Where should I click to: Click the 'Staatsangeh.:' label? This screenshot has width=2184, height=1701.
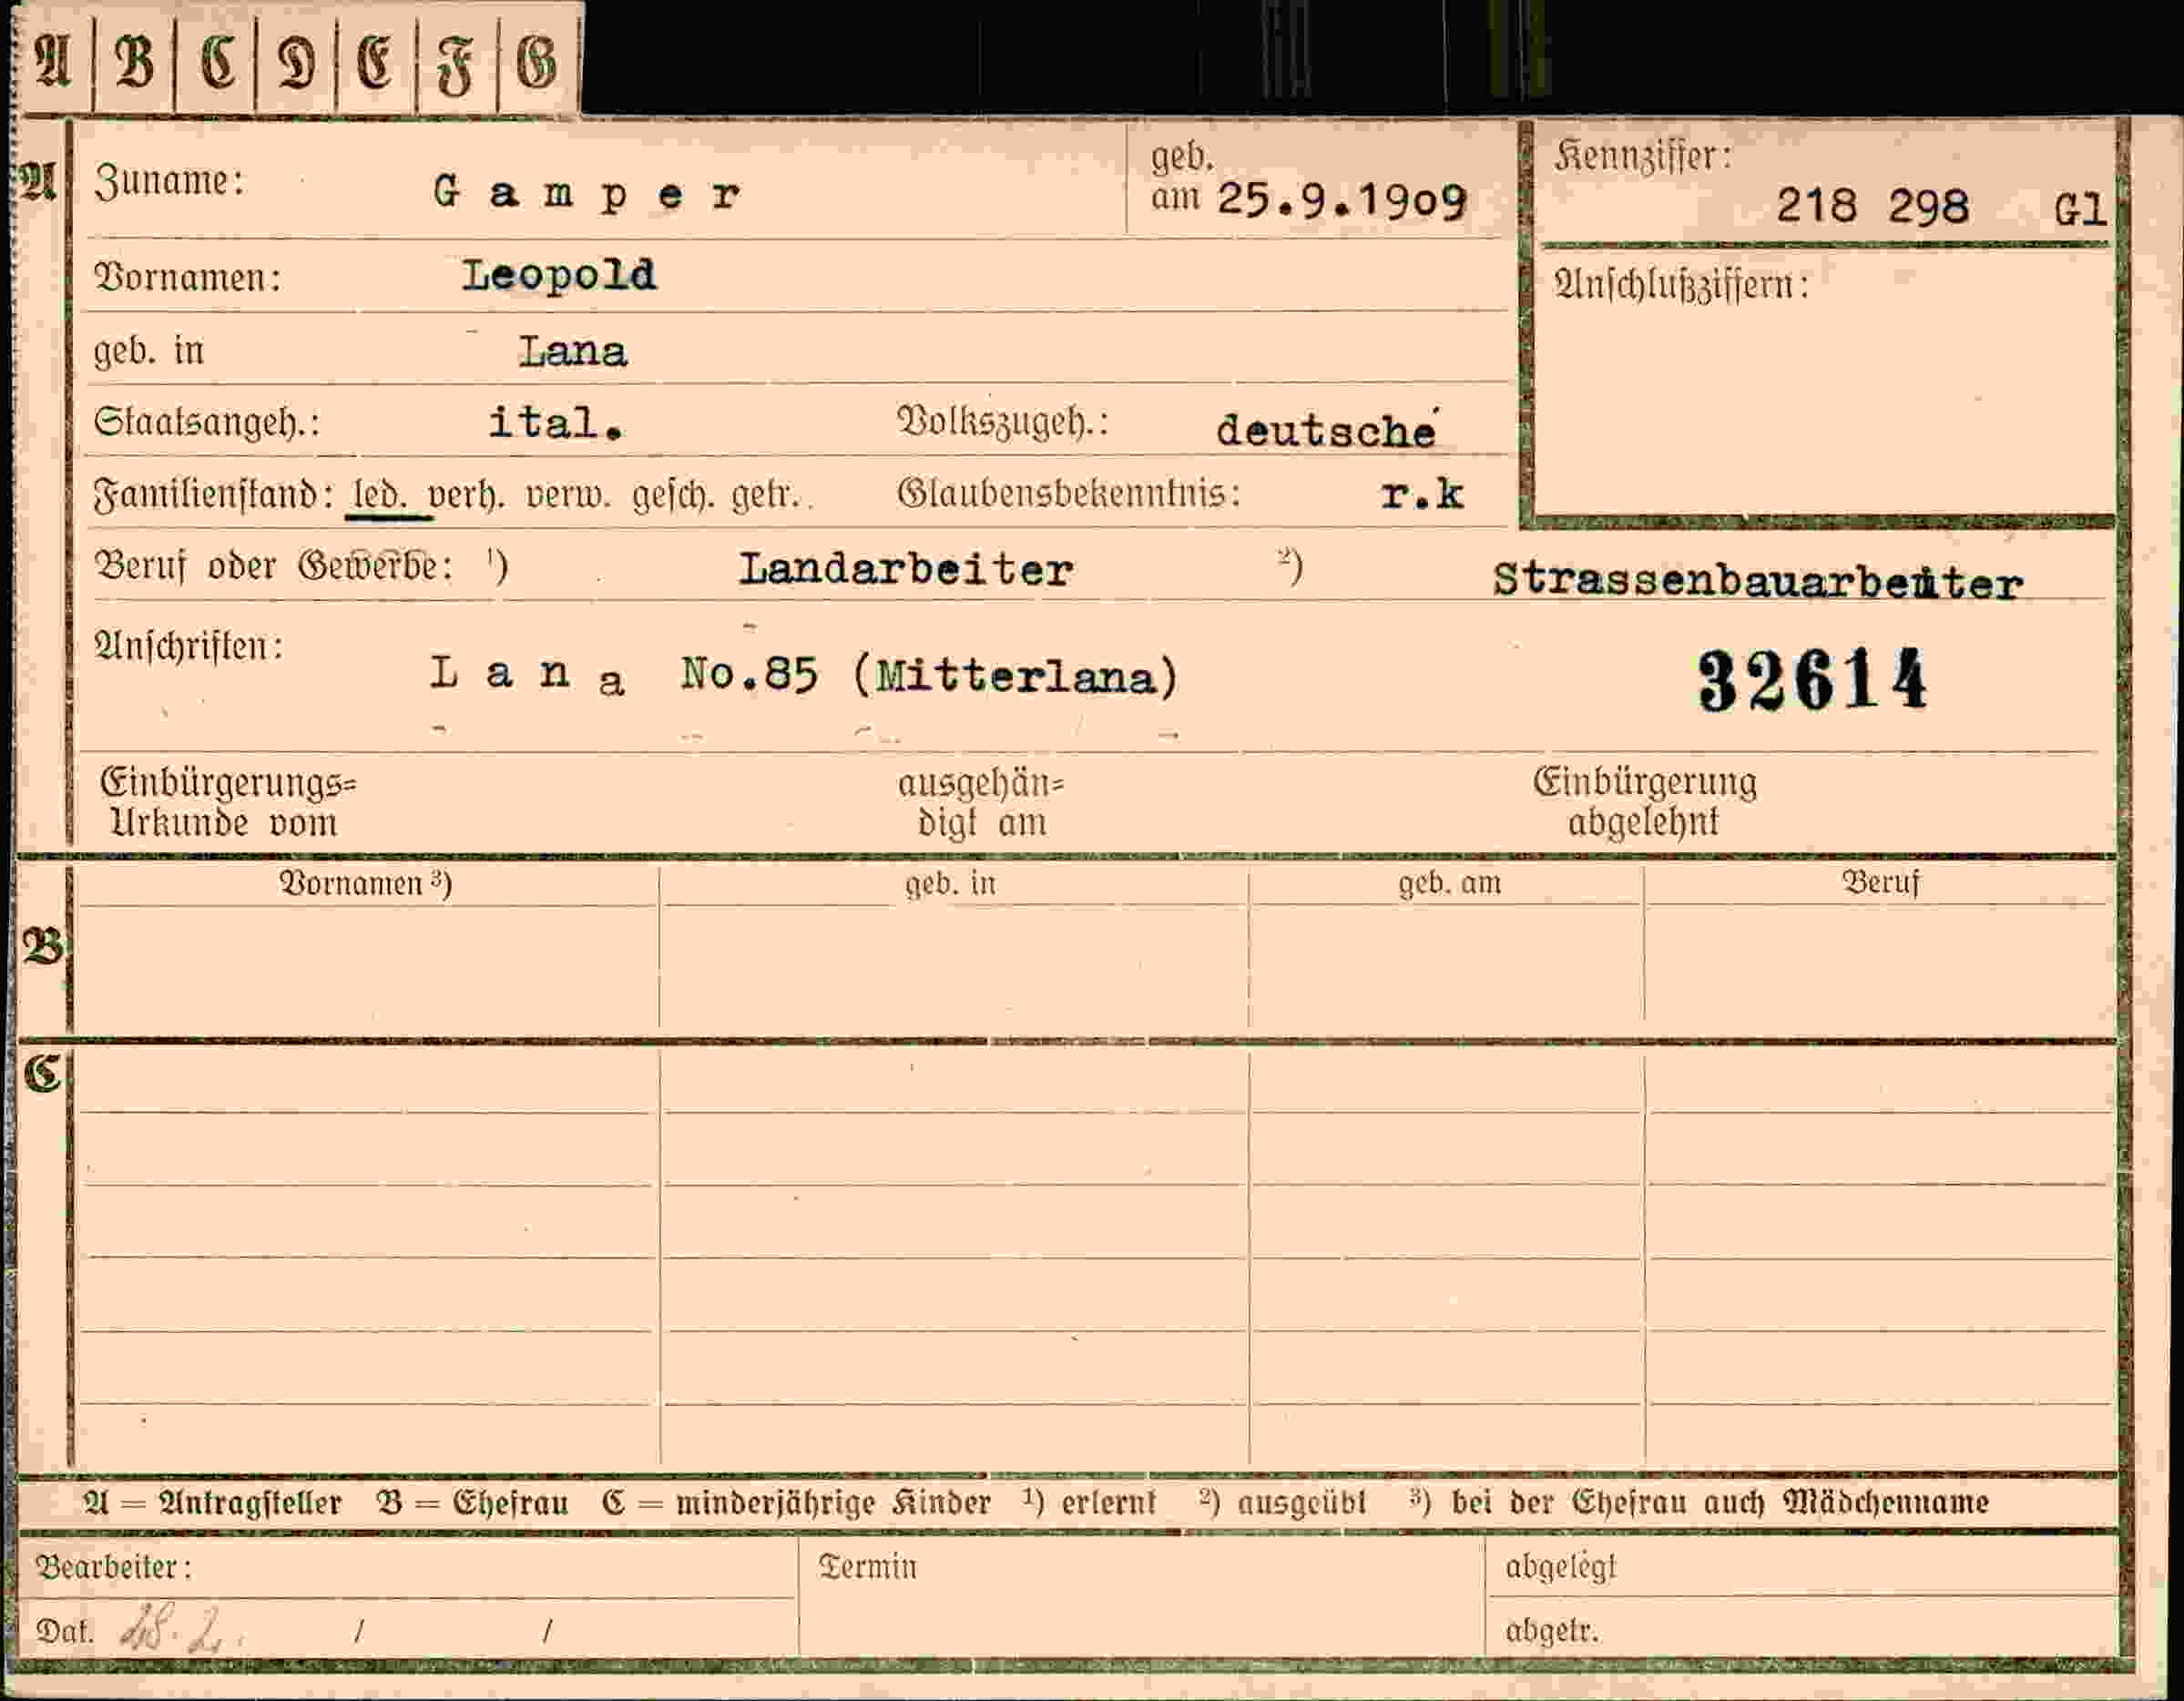pos(207,423)
